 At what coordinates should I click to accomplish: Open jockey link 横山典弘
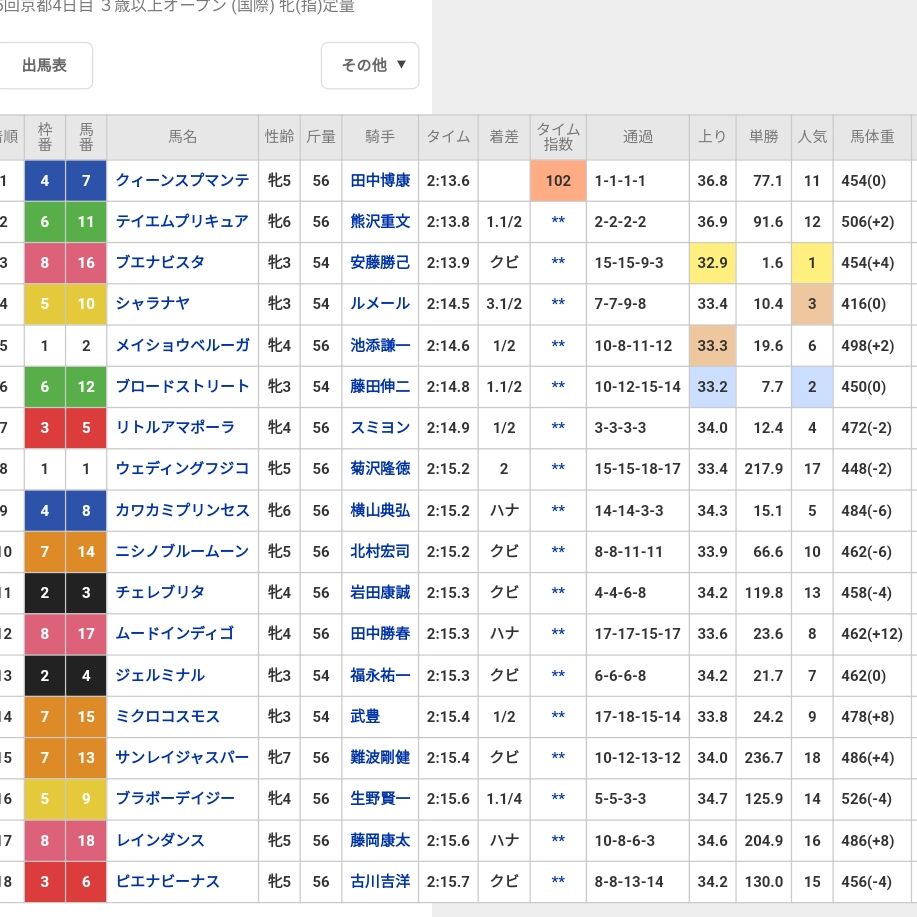pyautogui.click(x=380, y=511)
